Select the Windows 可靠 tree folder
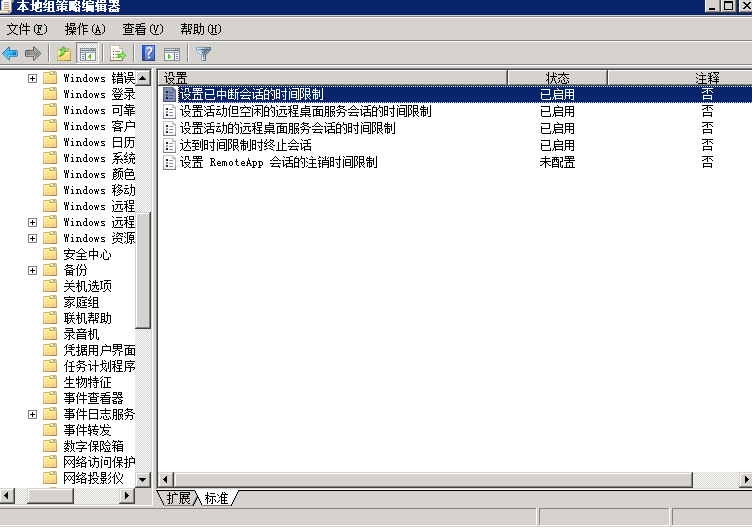This screenshot has width=752, height=527. 99,110
